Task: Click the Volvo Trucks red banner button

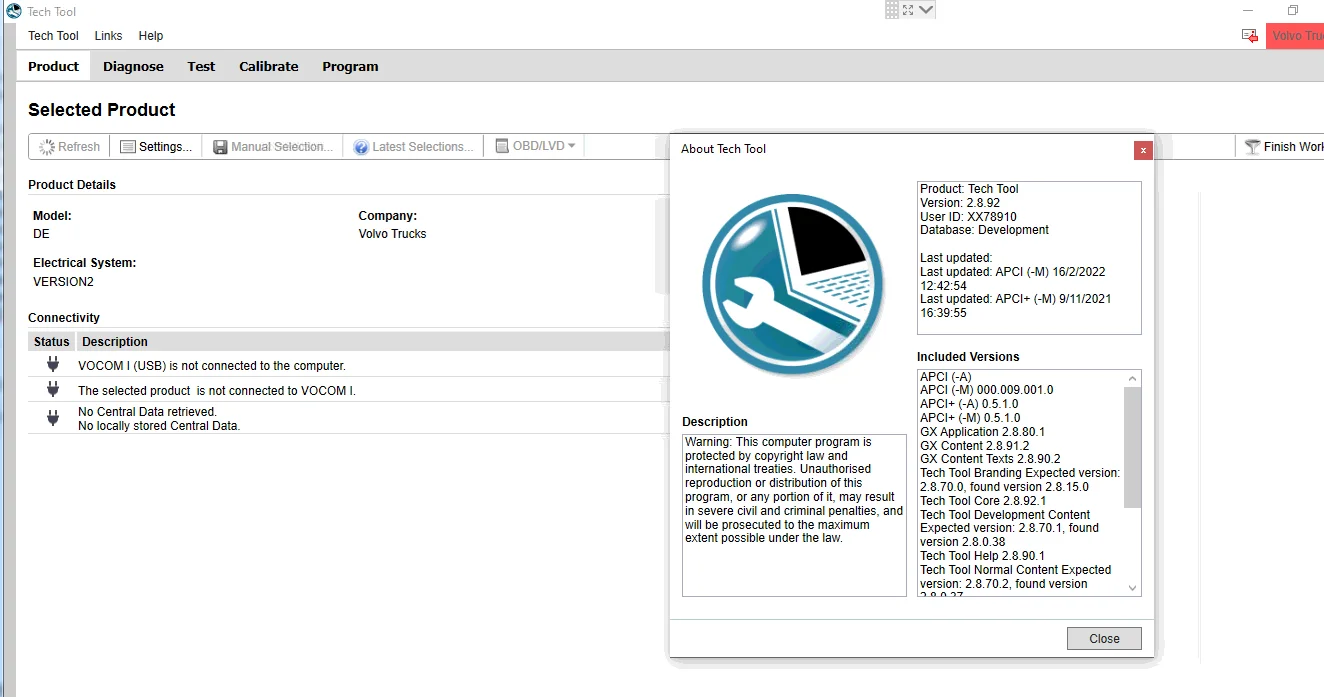Action: click(1295, 36)
